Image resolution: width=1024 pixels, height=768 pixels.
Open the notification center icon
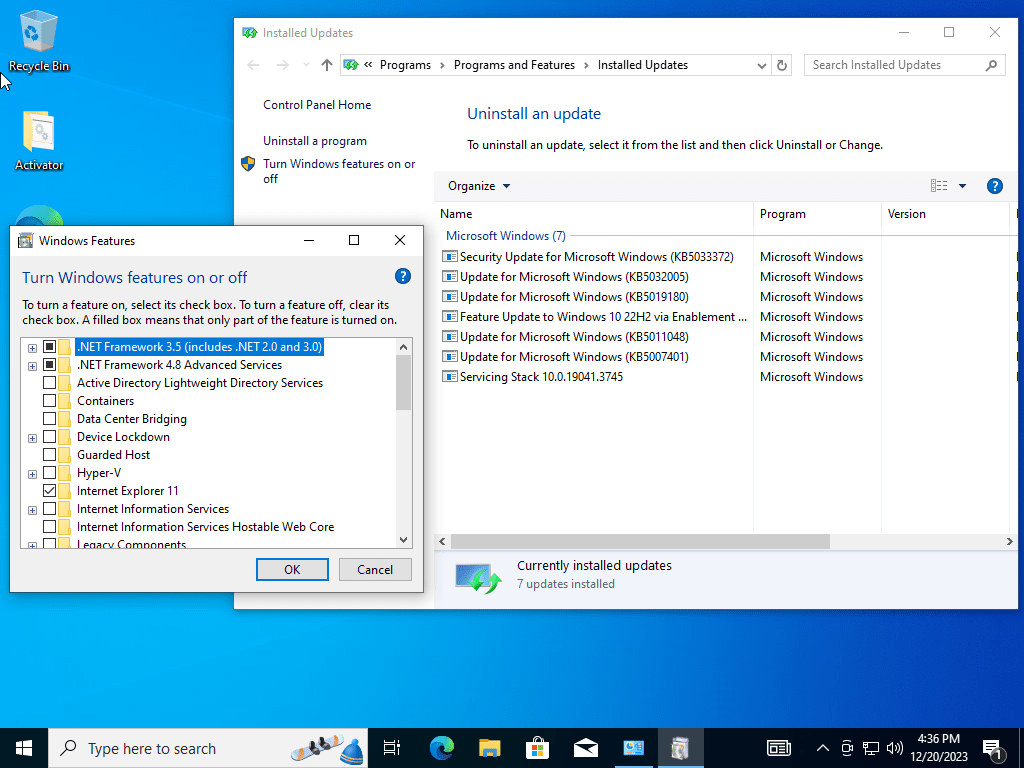(993, 749)
